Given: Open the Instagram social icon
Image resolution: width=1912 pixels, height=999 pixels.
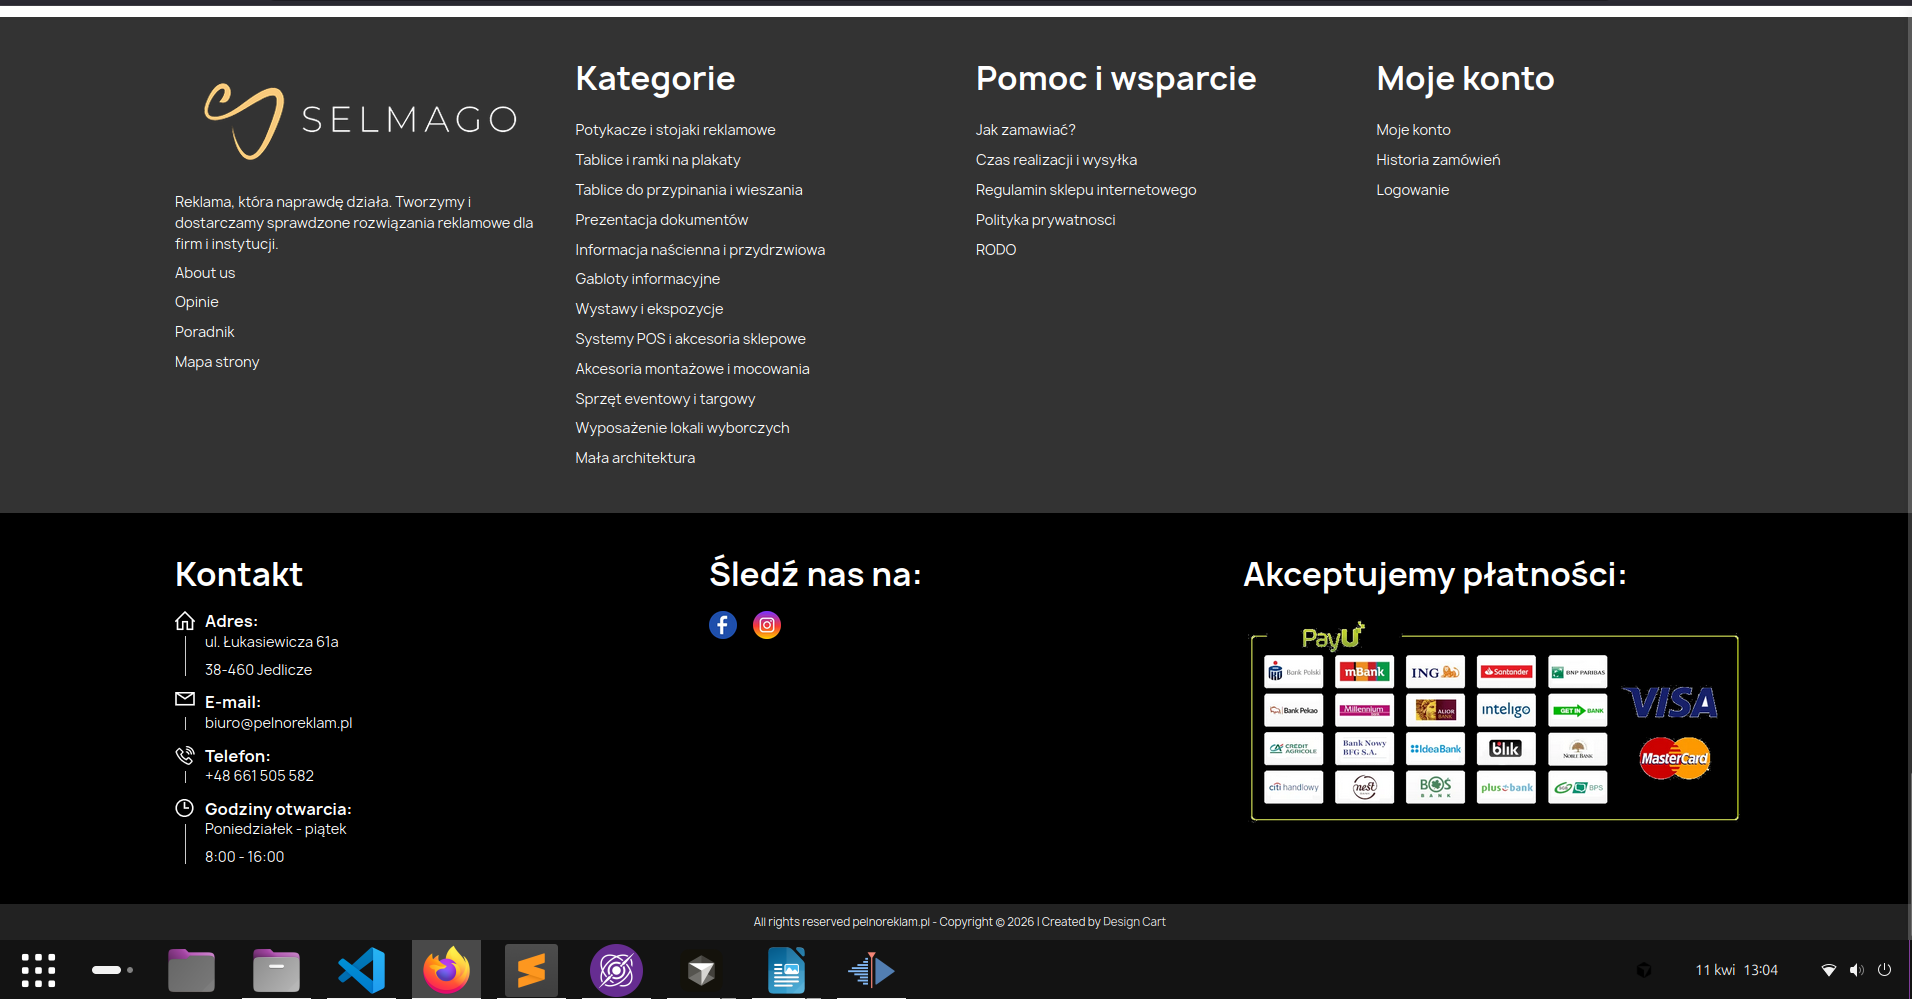Looking at the screenshot, I should click(x=767, y=625).
